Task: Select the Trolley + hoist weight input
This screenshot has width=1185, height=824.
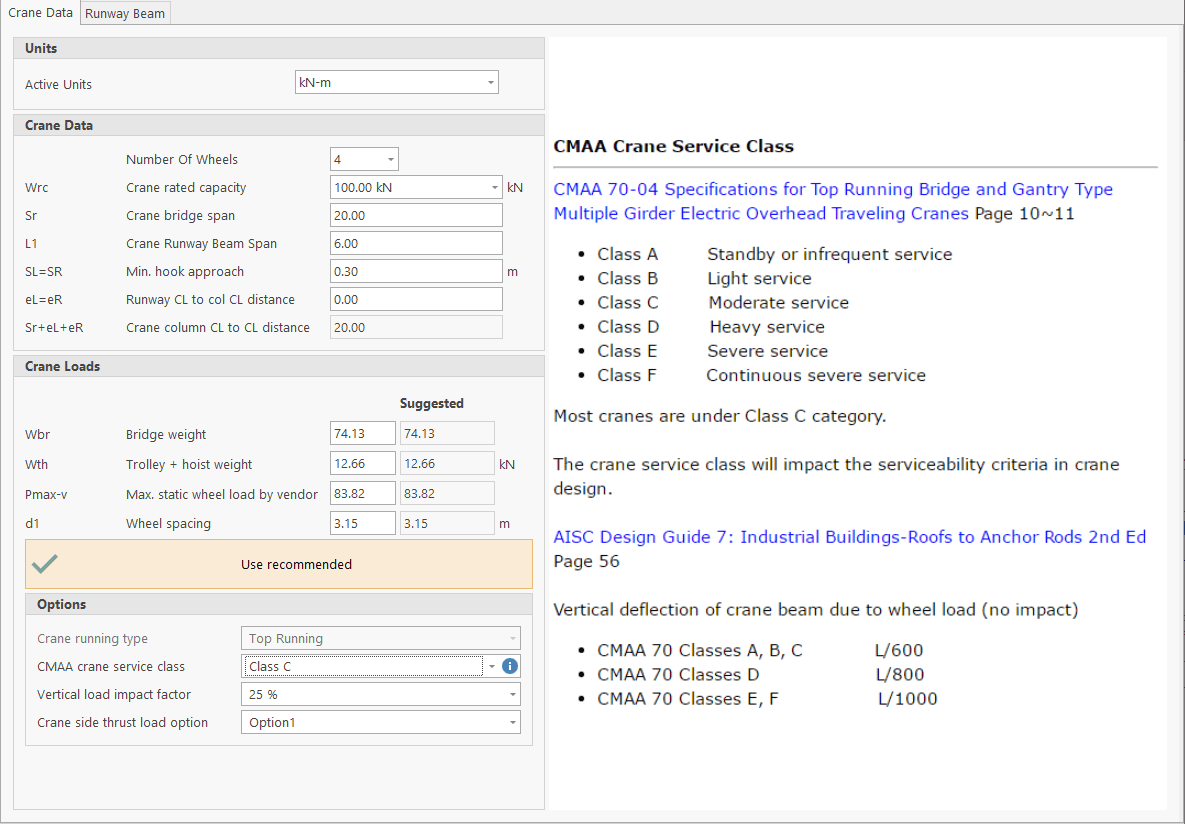Action: click(362, 464)
